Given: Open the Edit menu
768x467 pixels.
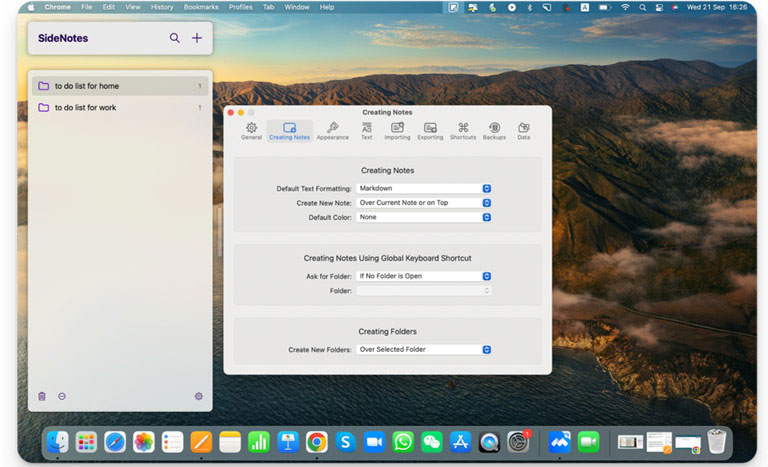Looking at the screenshot, I should tap(109, 7).
